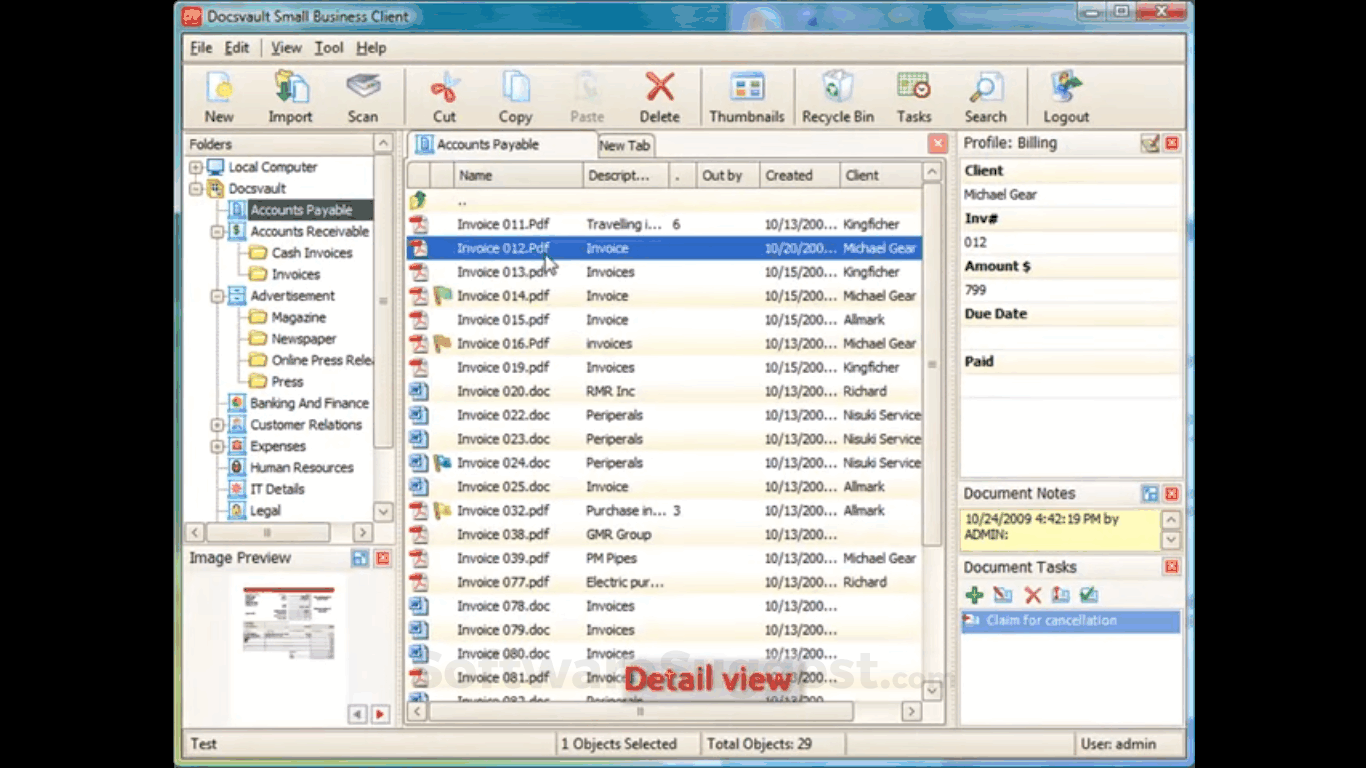
Task: Switch to the New Tab tab
Action: click(x=625, y=146)
